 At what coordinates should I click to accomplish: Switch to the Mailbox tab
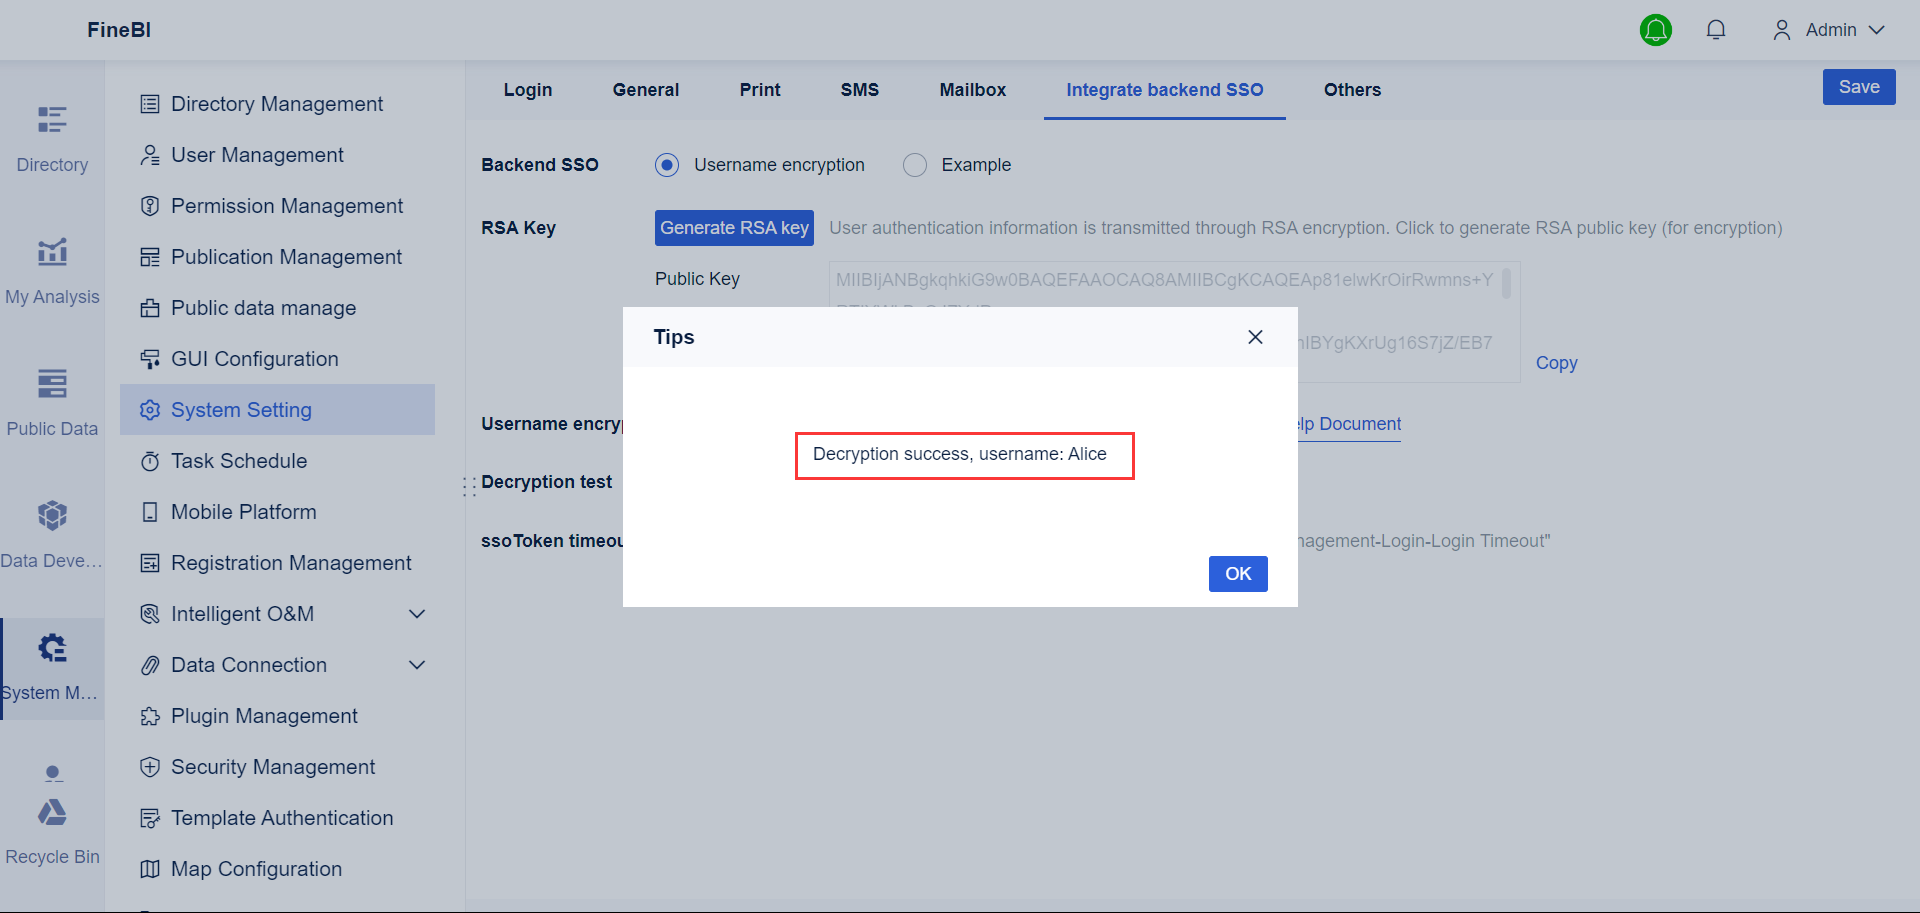tap(972, 89)
